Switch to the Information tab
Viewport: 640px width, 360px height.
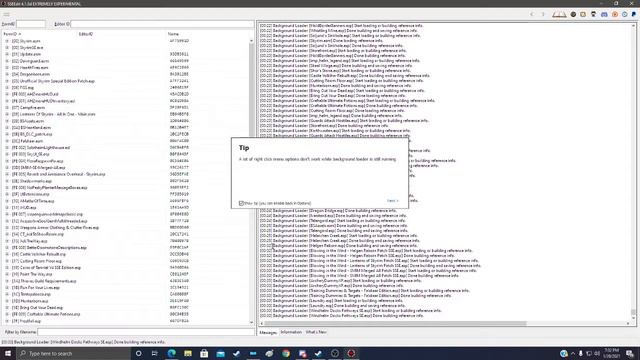[x=291, y=332]
